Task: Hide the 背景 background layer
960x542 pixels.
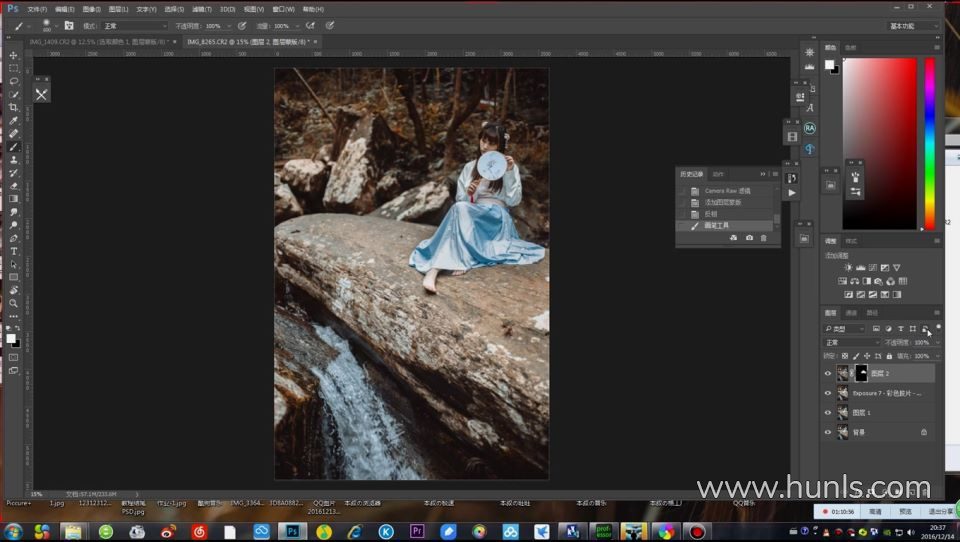Action: click(x=827, y=432)
